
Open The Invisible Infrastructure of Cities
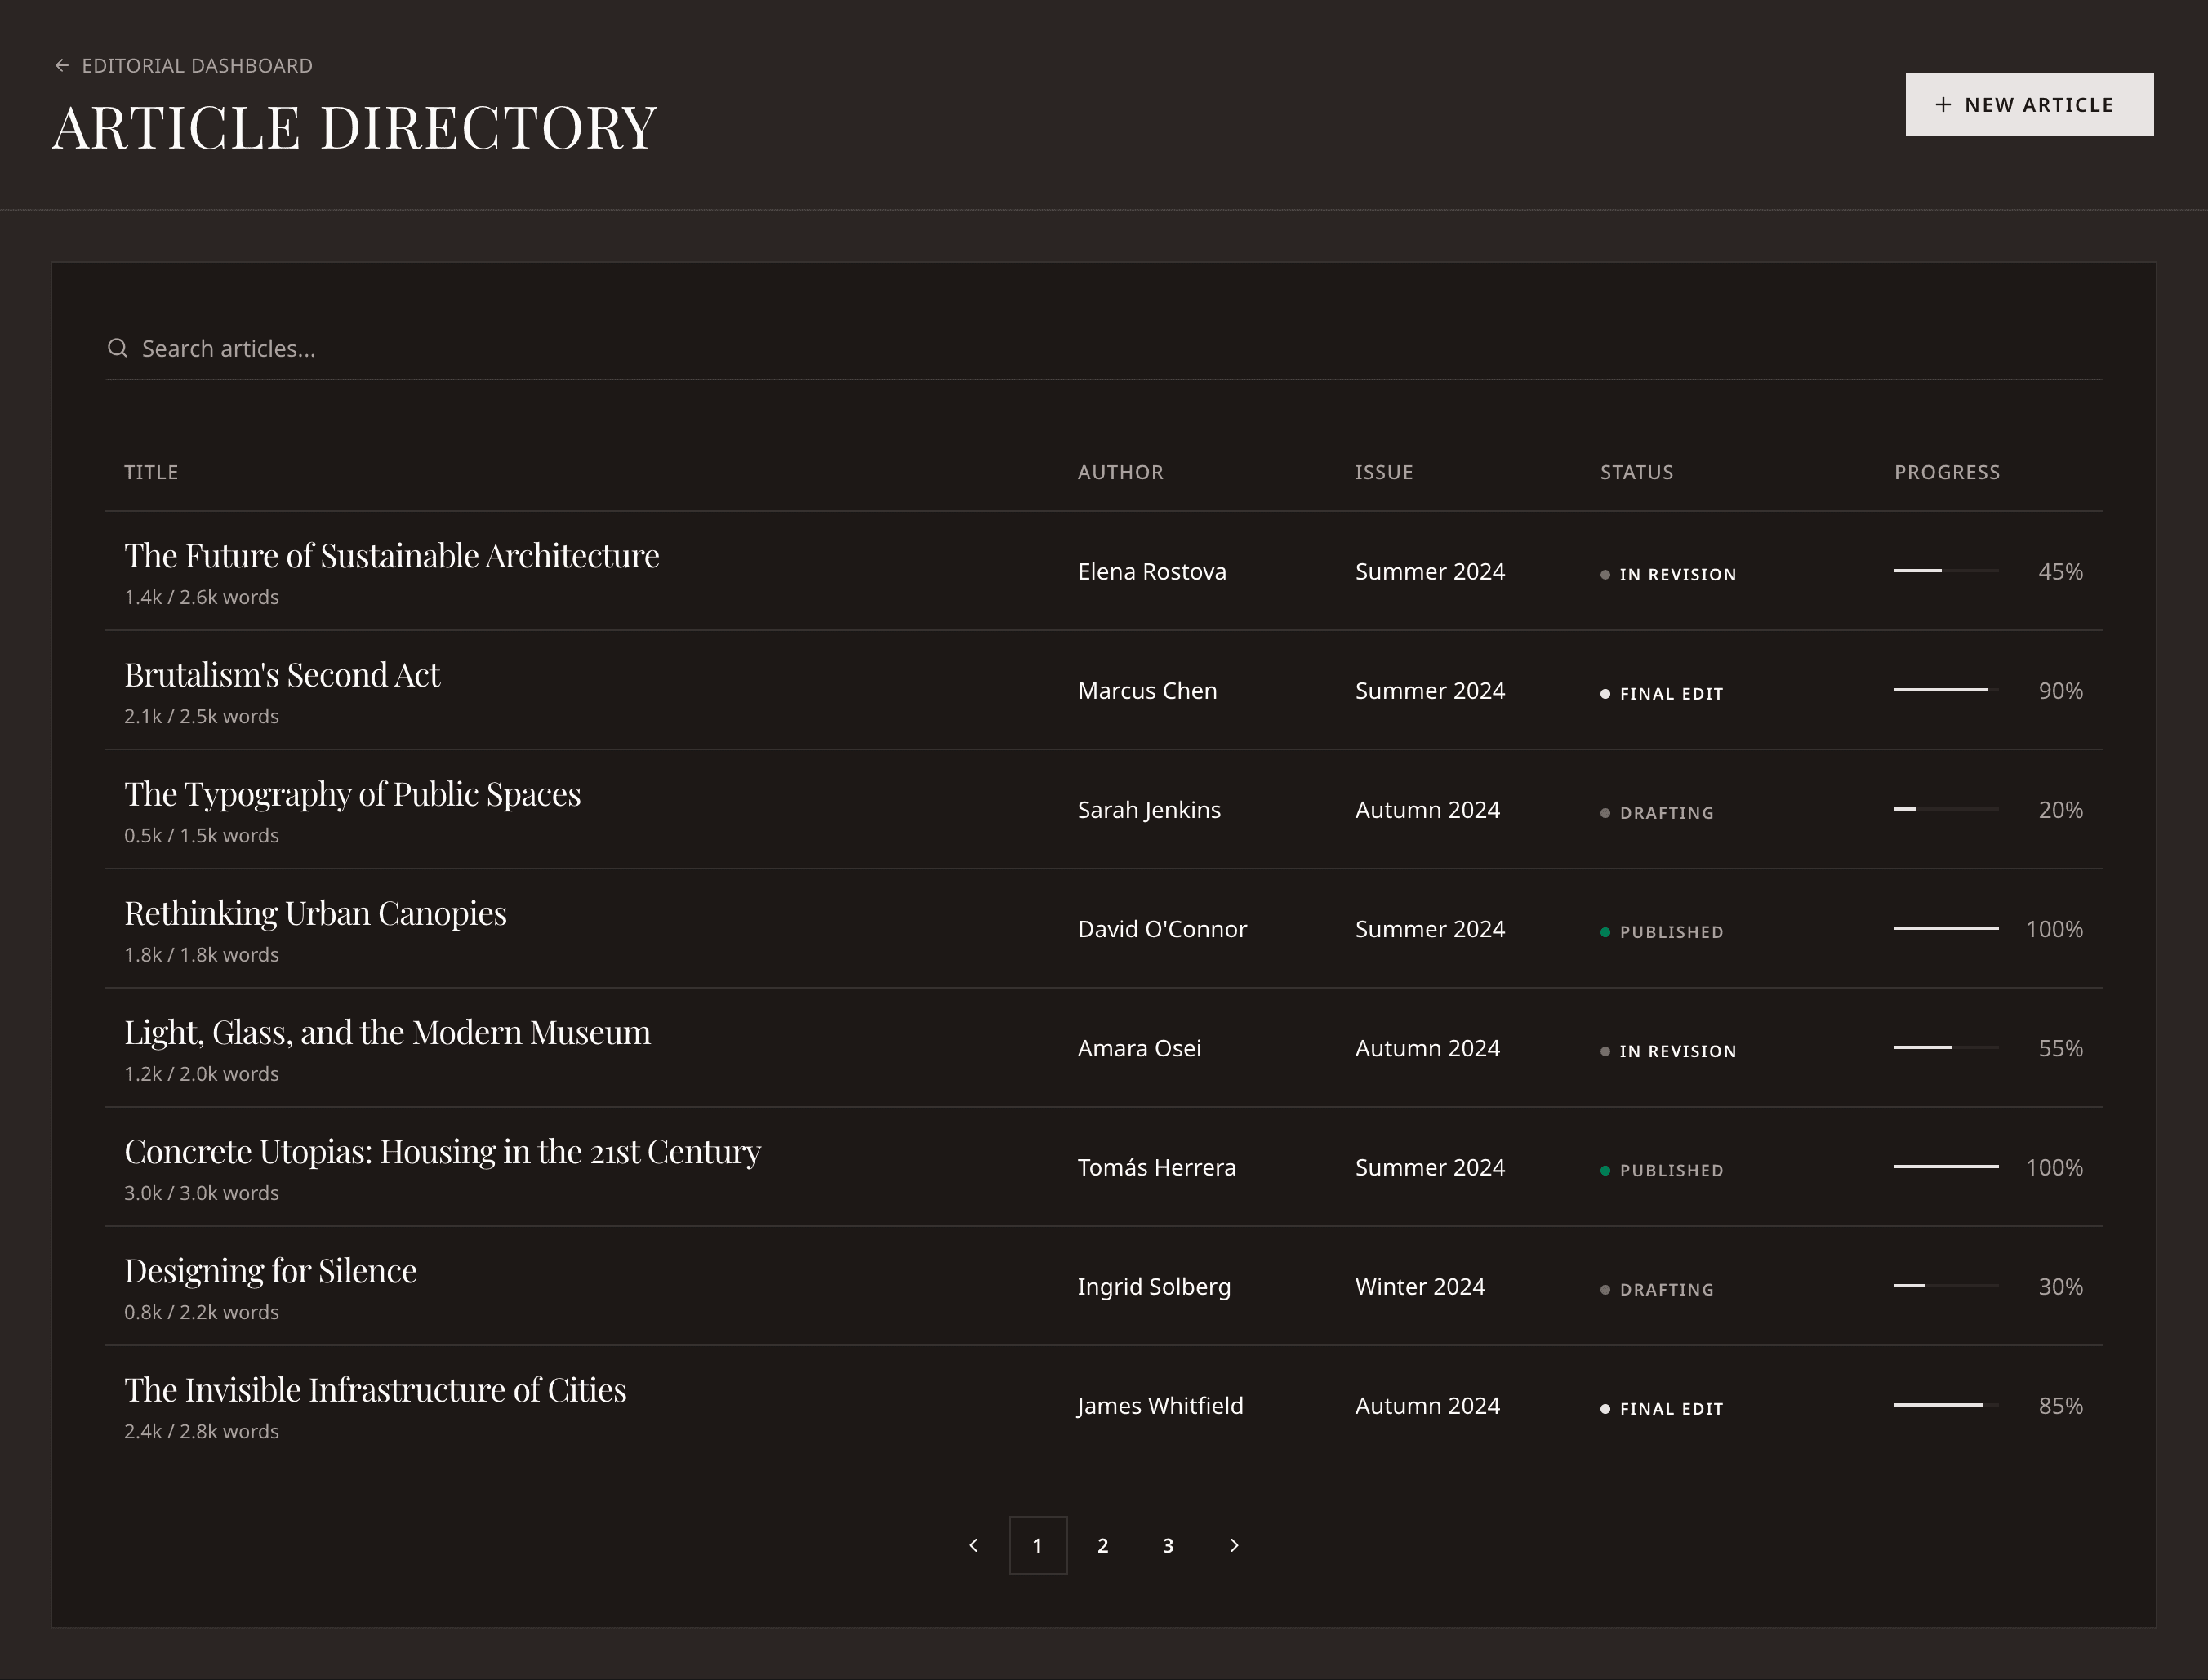tap(375, 1390)
